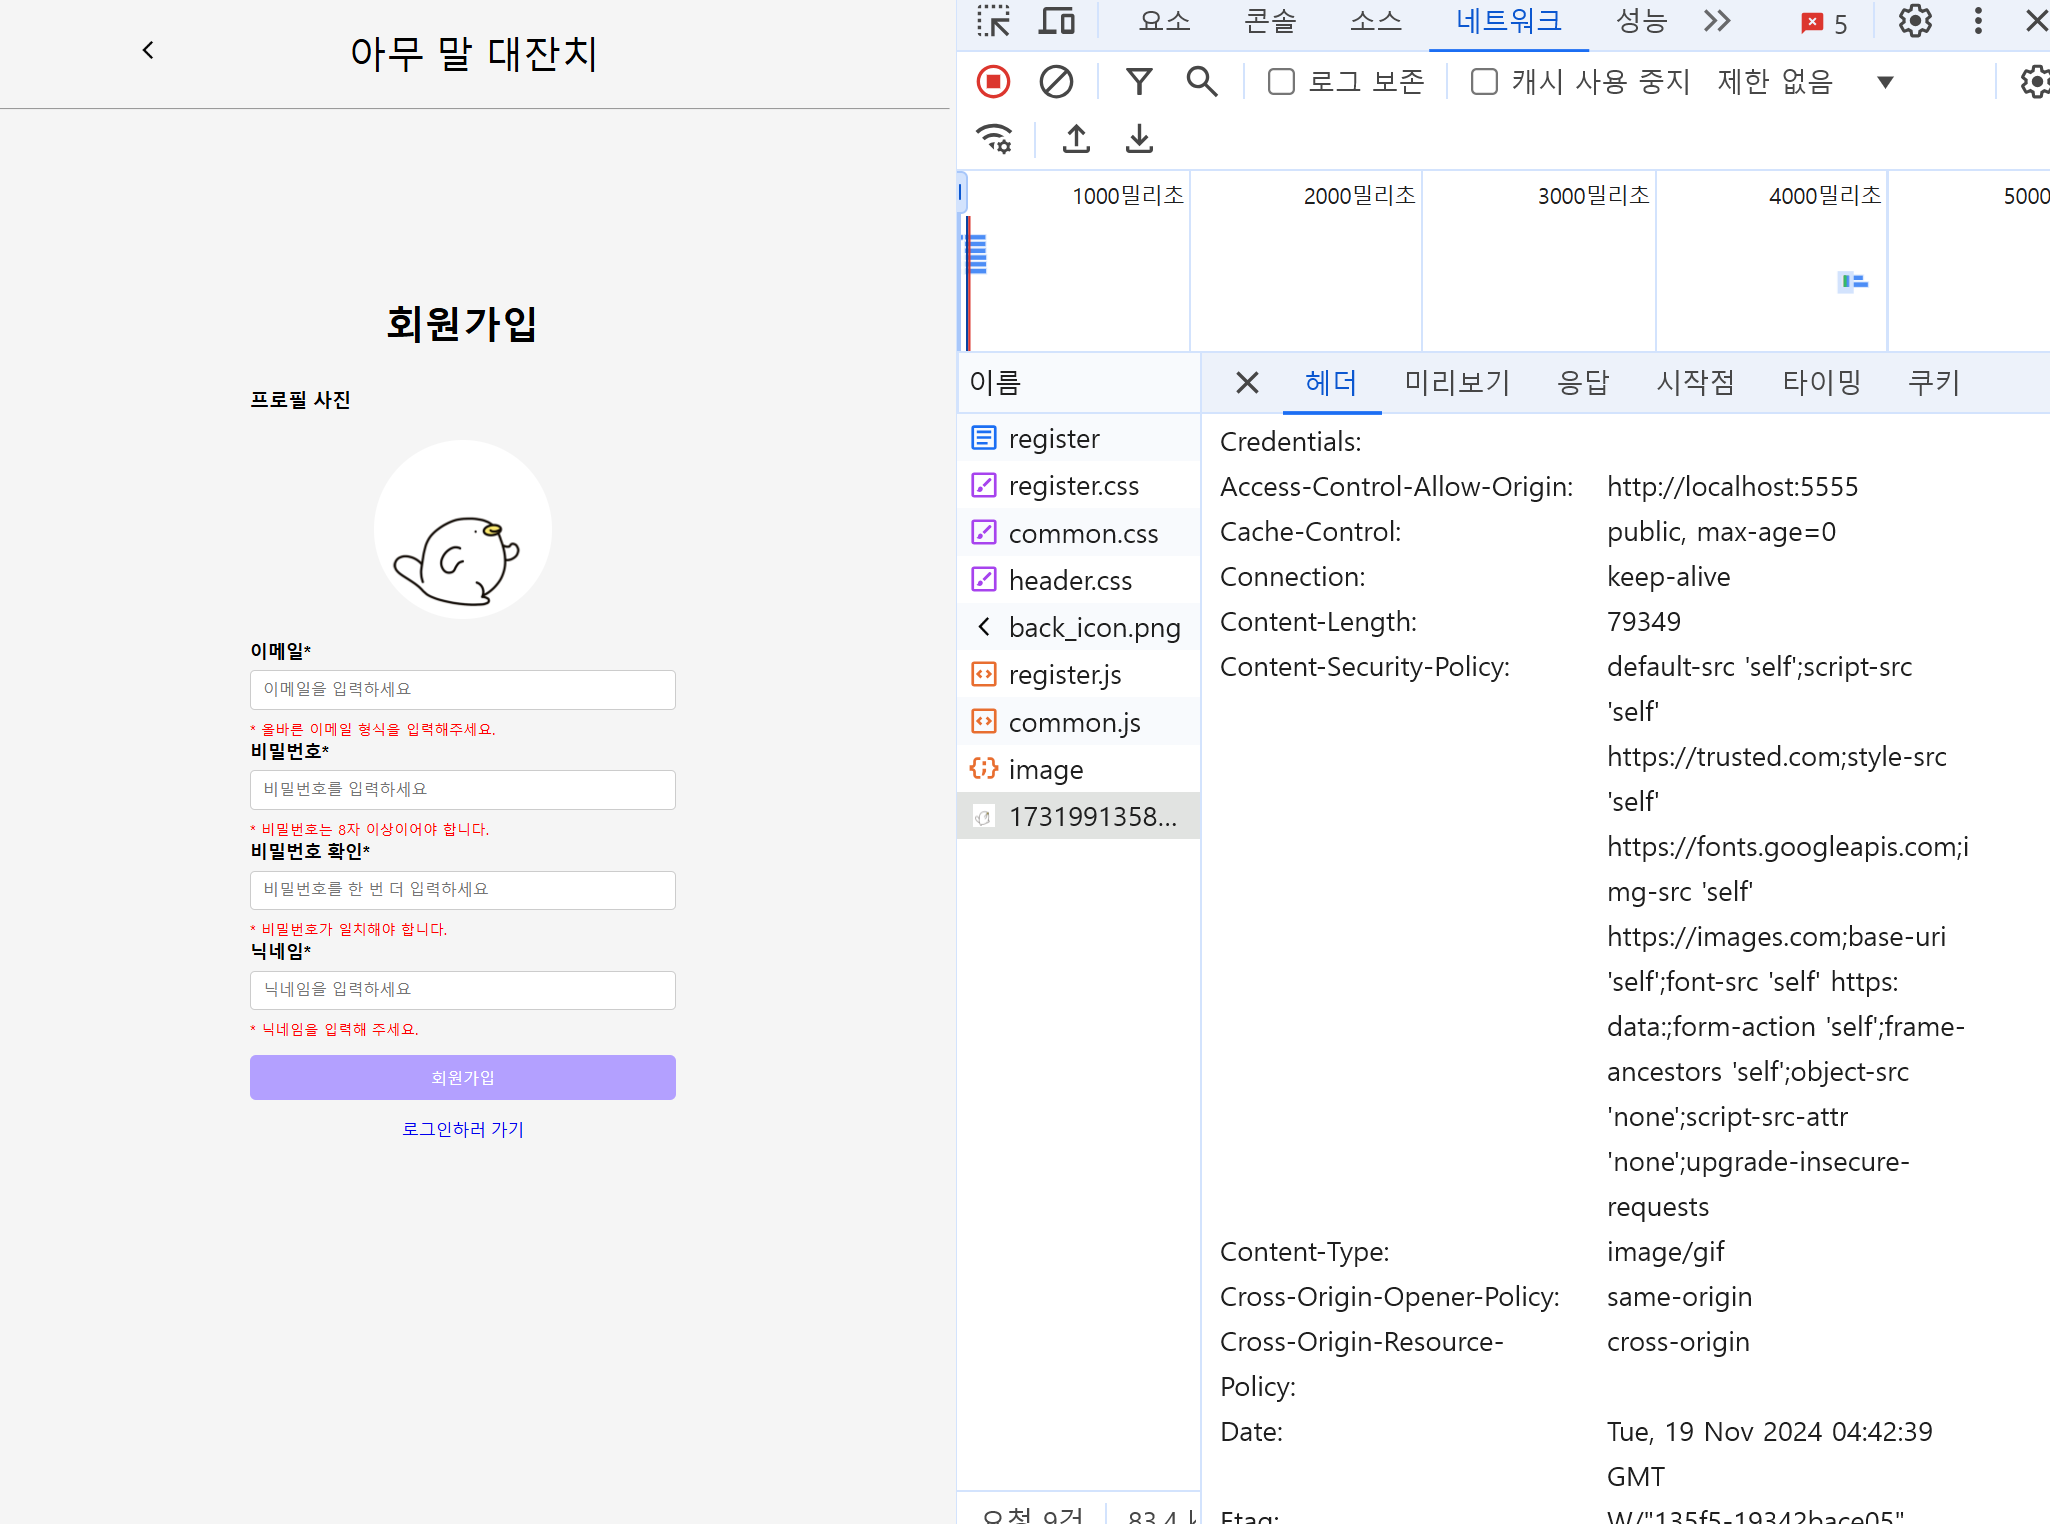
Task: Open the network search magnifier
Action: coord(1202,82)
